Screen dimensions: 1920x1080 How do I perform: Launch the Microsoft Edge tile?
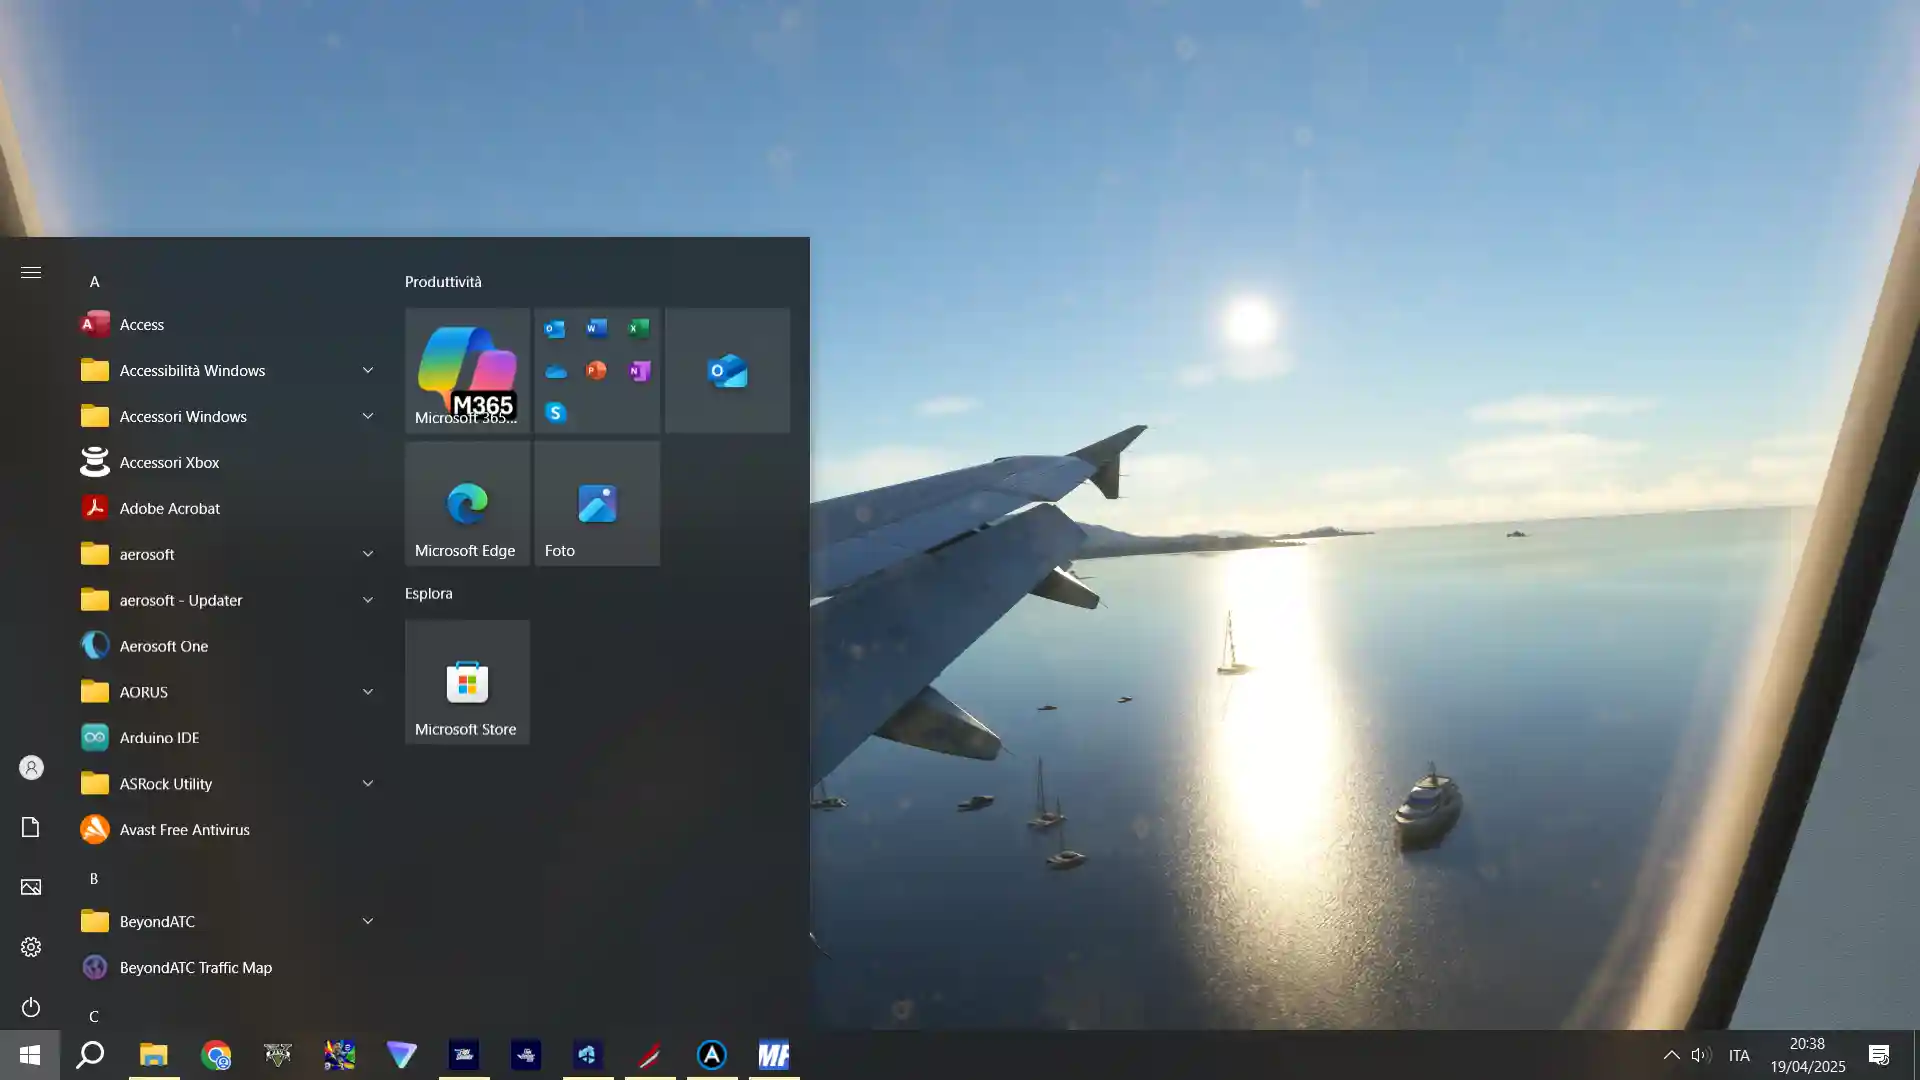(467, 503)
